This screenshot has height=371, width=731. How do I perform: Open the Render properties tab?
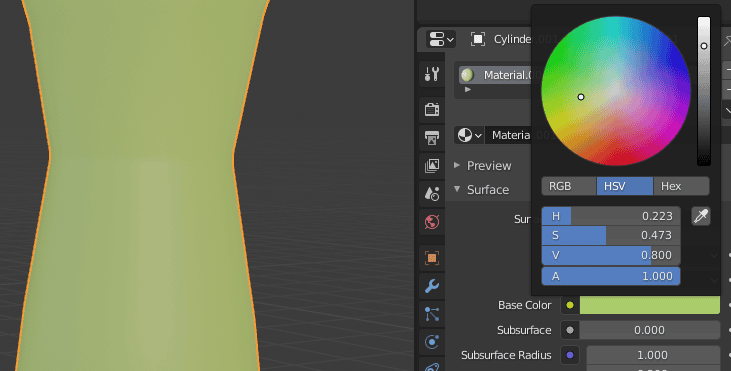click(432, 110)
